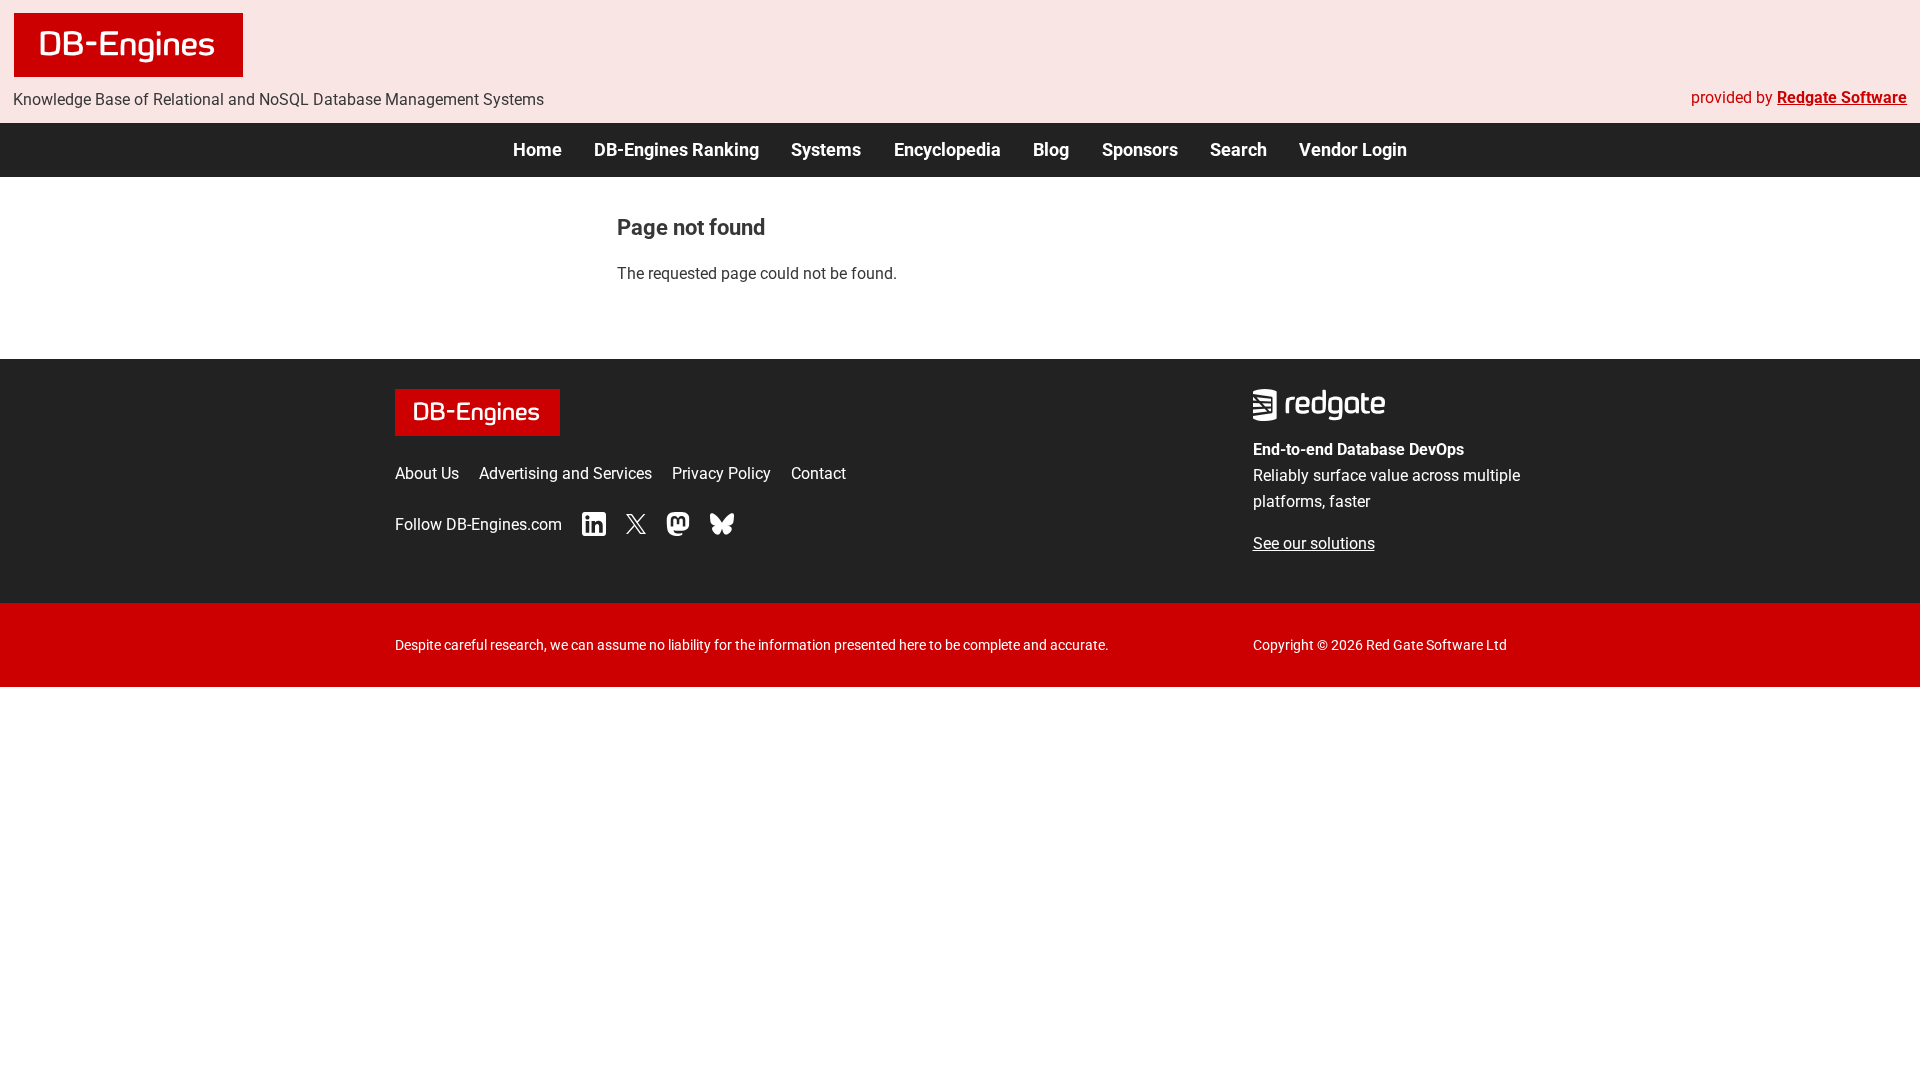
Task: Click the DB-Engines logo in the header
Action: 128,44
